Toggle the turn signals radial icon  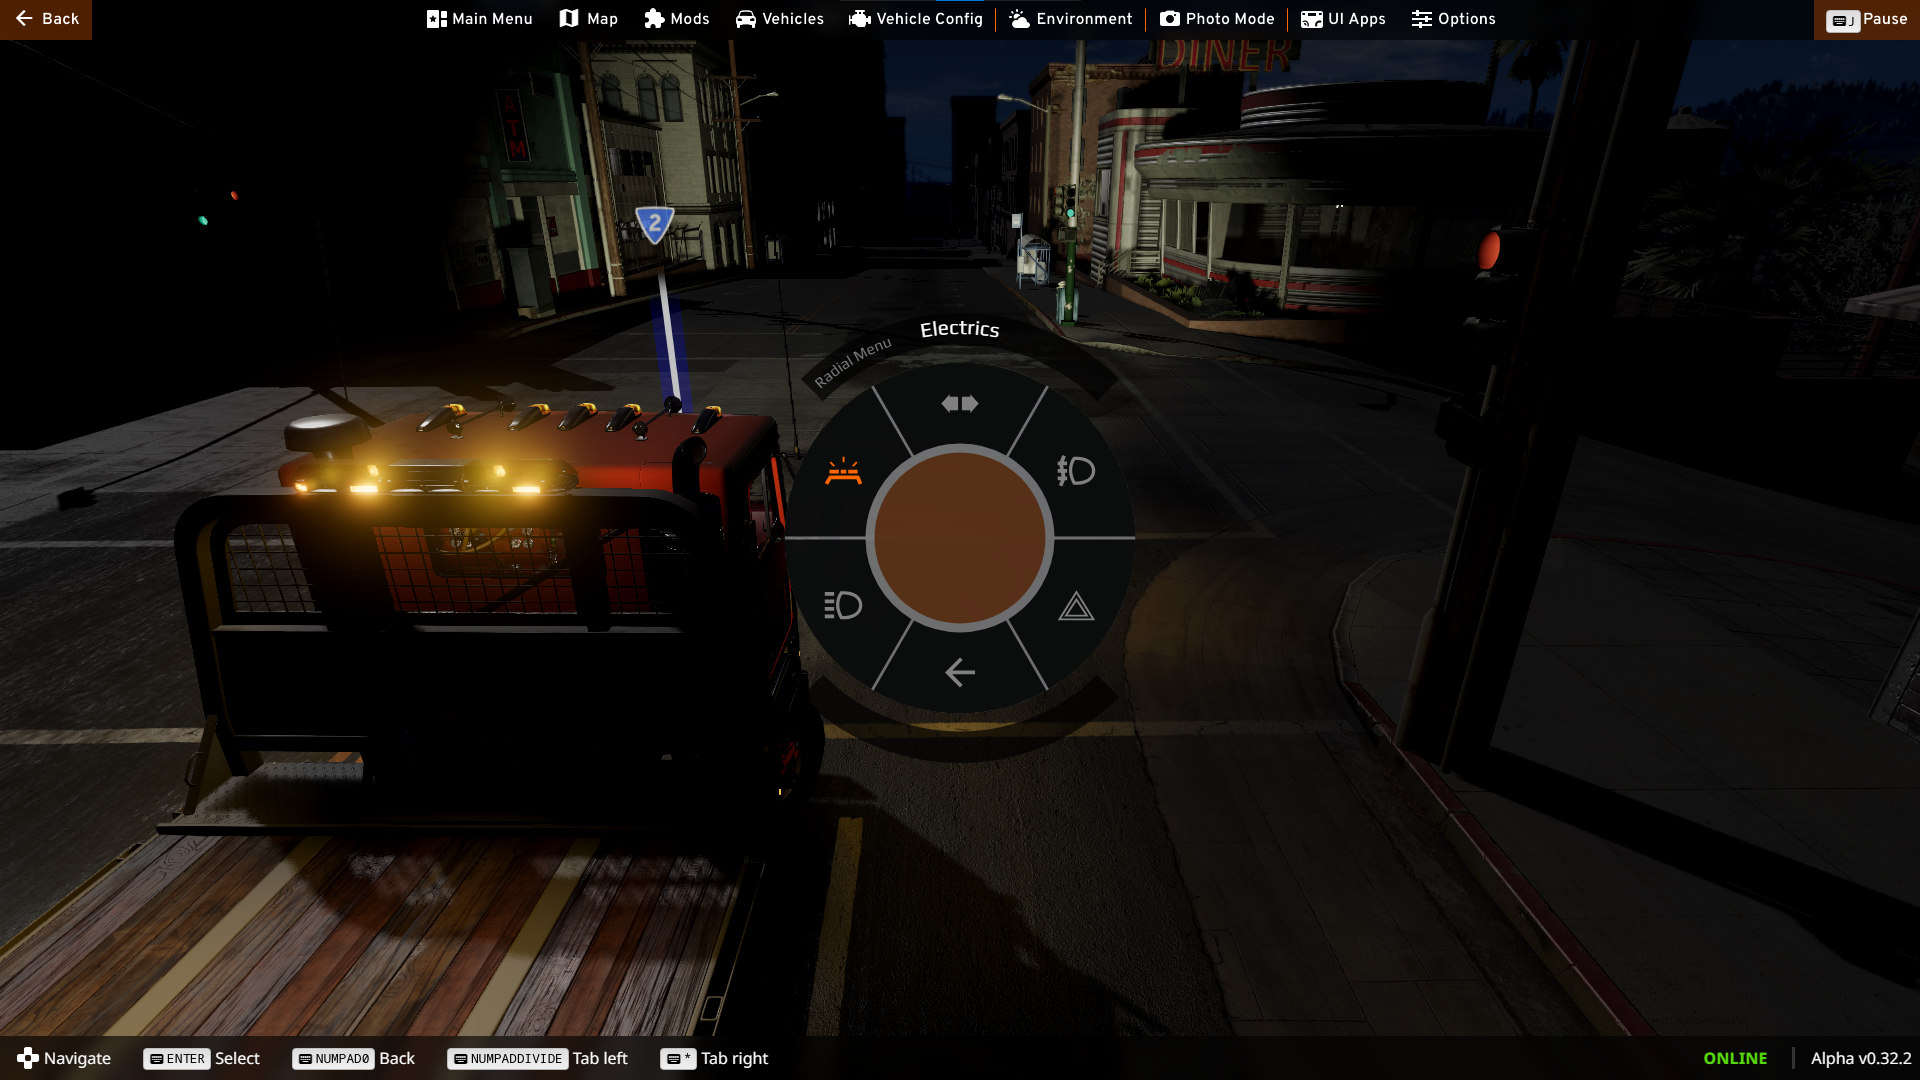pyautogui.click(x=959, y=404)
